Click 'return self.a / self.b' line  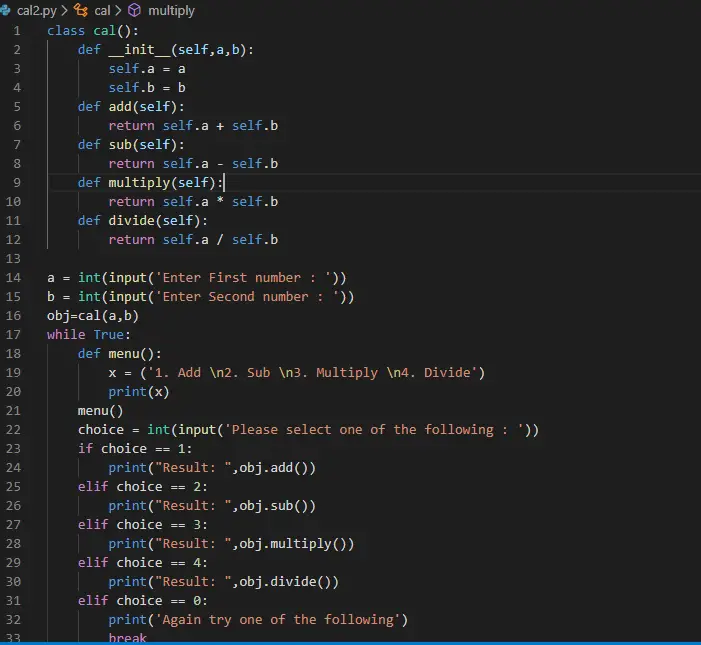193,240
